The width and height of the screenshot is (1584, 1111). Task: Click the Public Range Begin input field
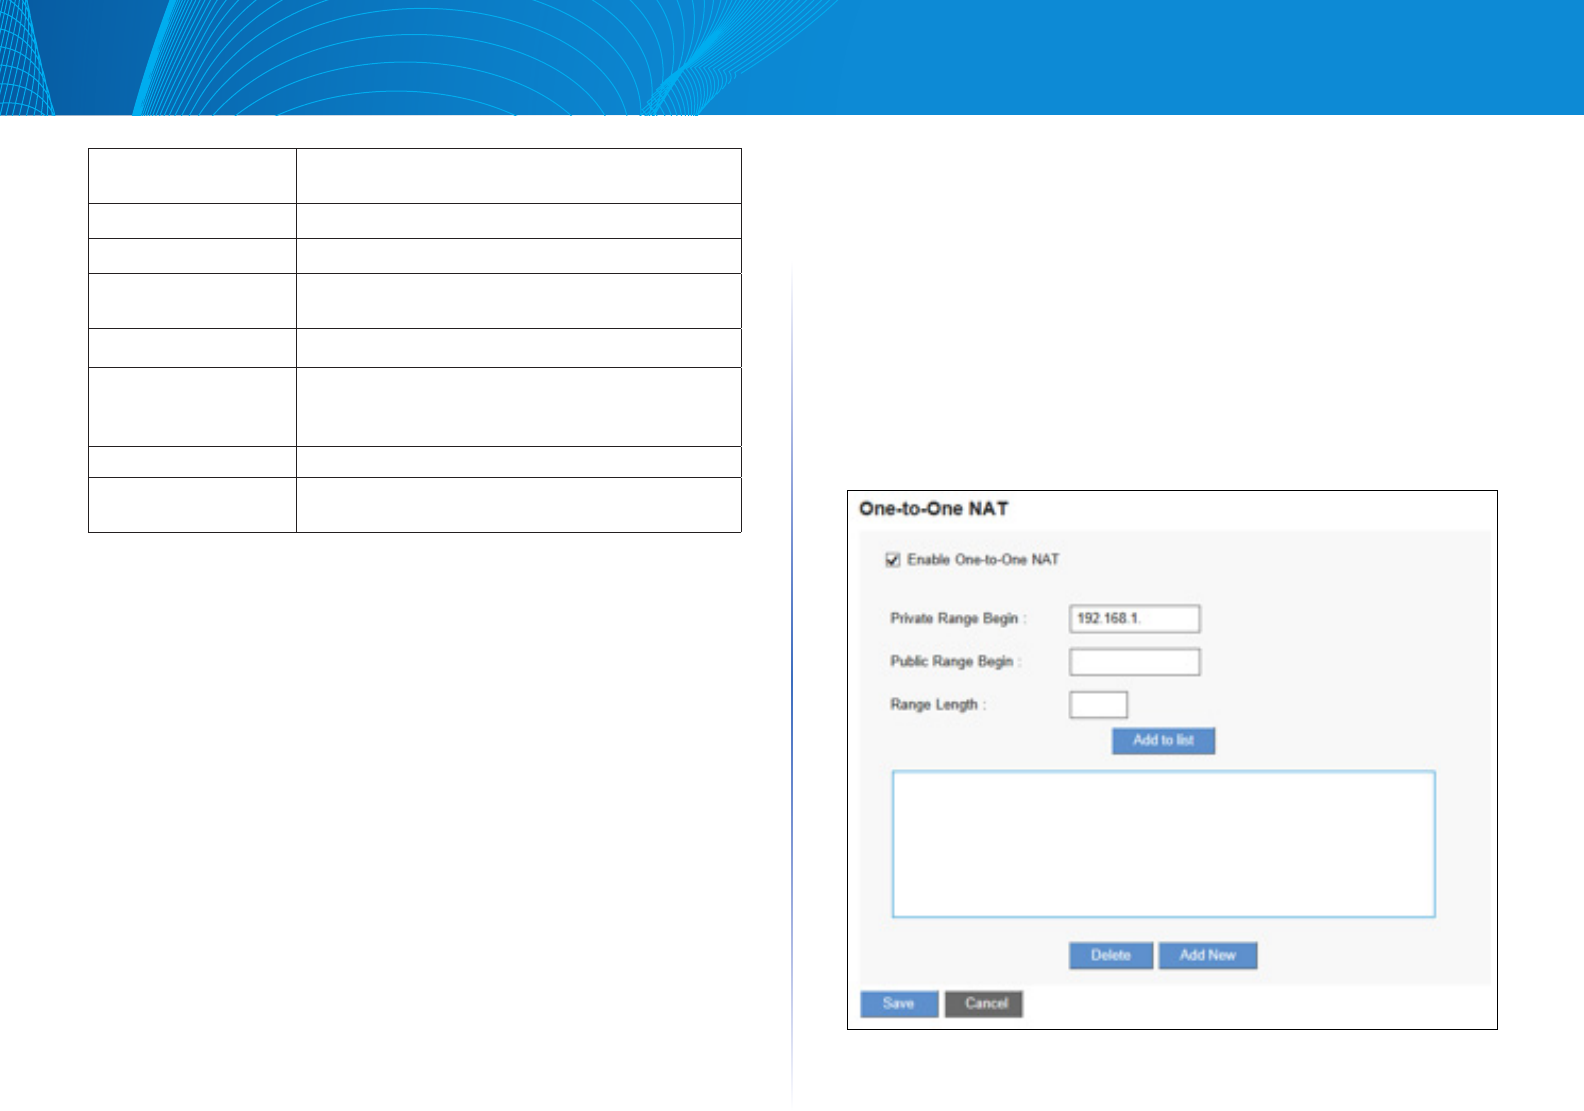click(x=1134, y=662)
